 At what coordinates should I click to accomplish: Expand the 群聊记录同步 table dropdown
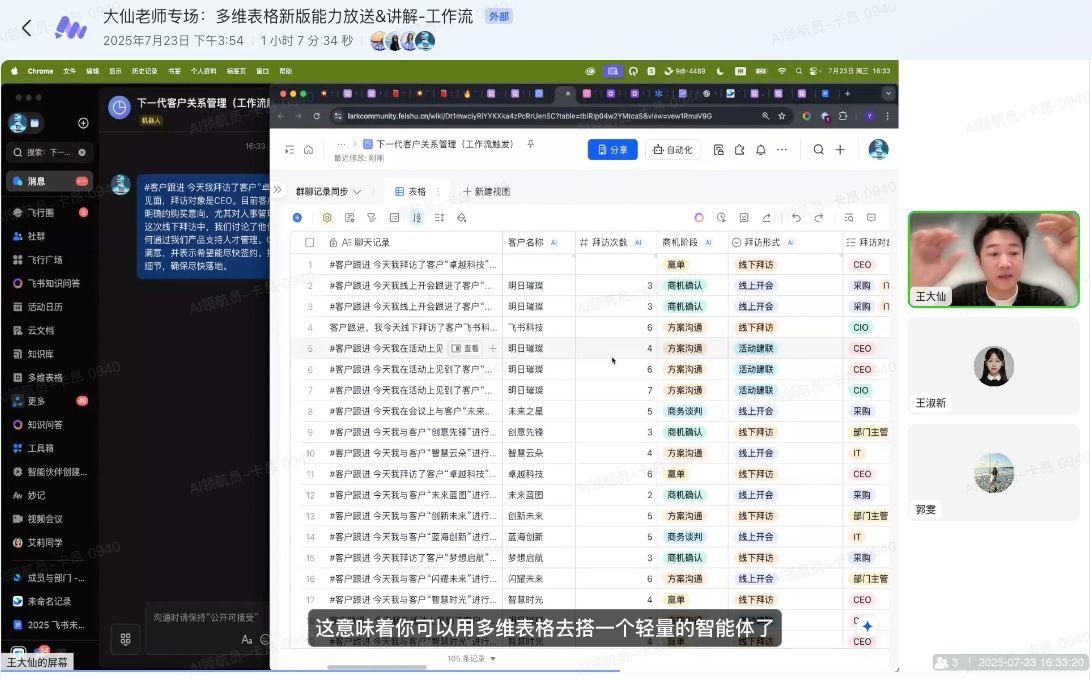click(x=330, y=191)
